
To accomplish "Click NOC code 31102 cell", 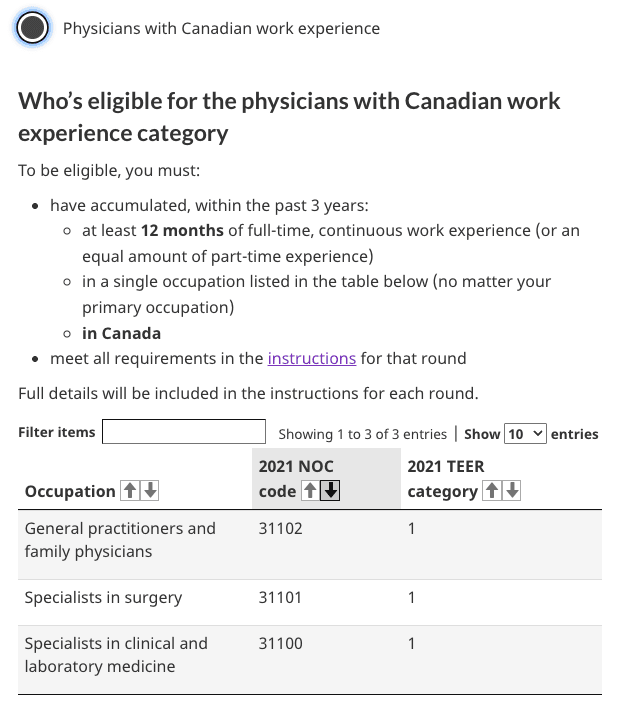I will pos(280,528).
